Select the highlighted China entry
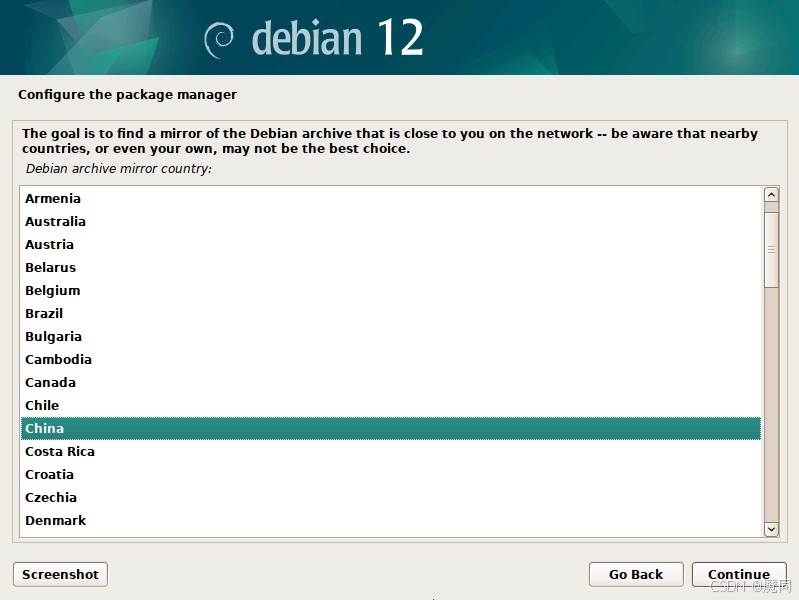The image size is (799, 600). point(391,428)
